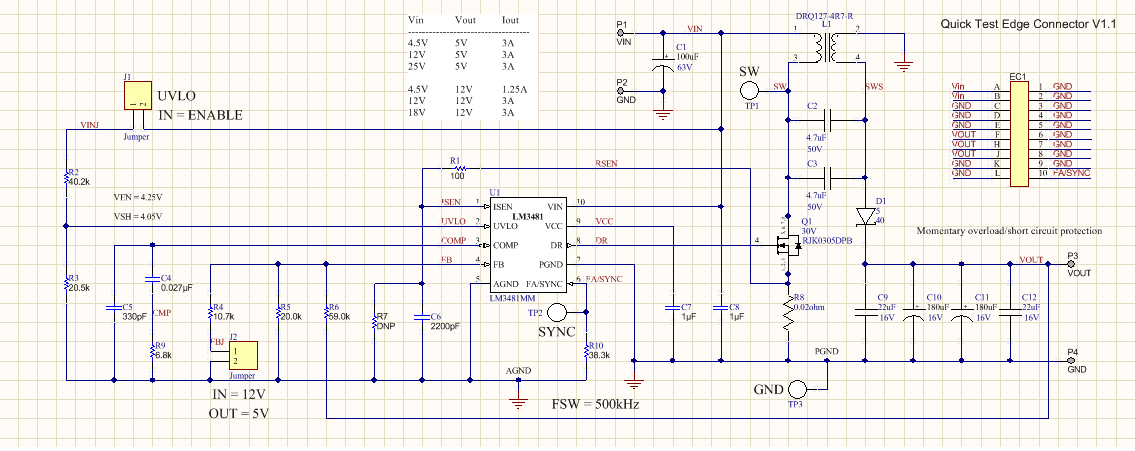Click the 'Quick Test Edge Connector V1.1' title
The height and width of the screenshot is (451, 1135).
click(x=1028, y=25)
